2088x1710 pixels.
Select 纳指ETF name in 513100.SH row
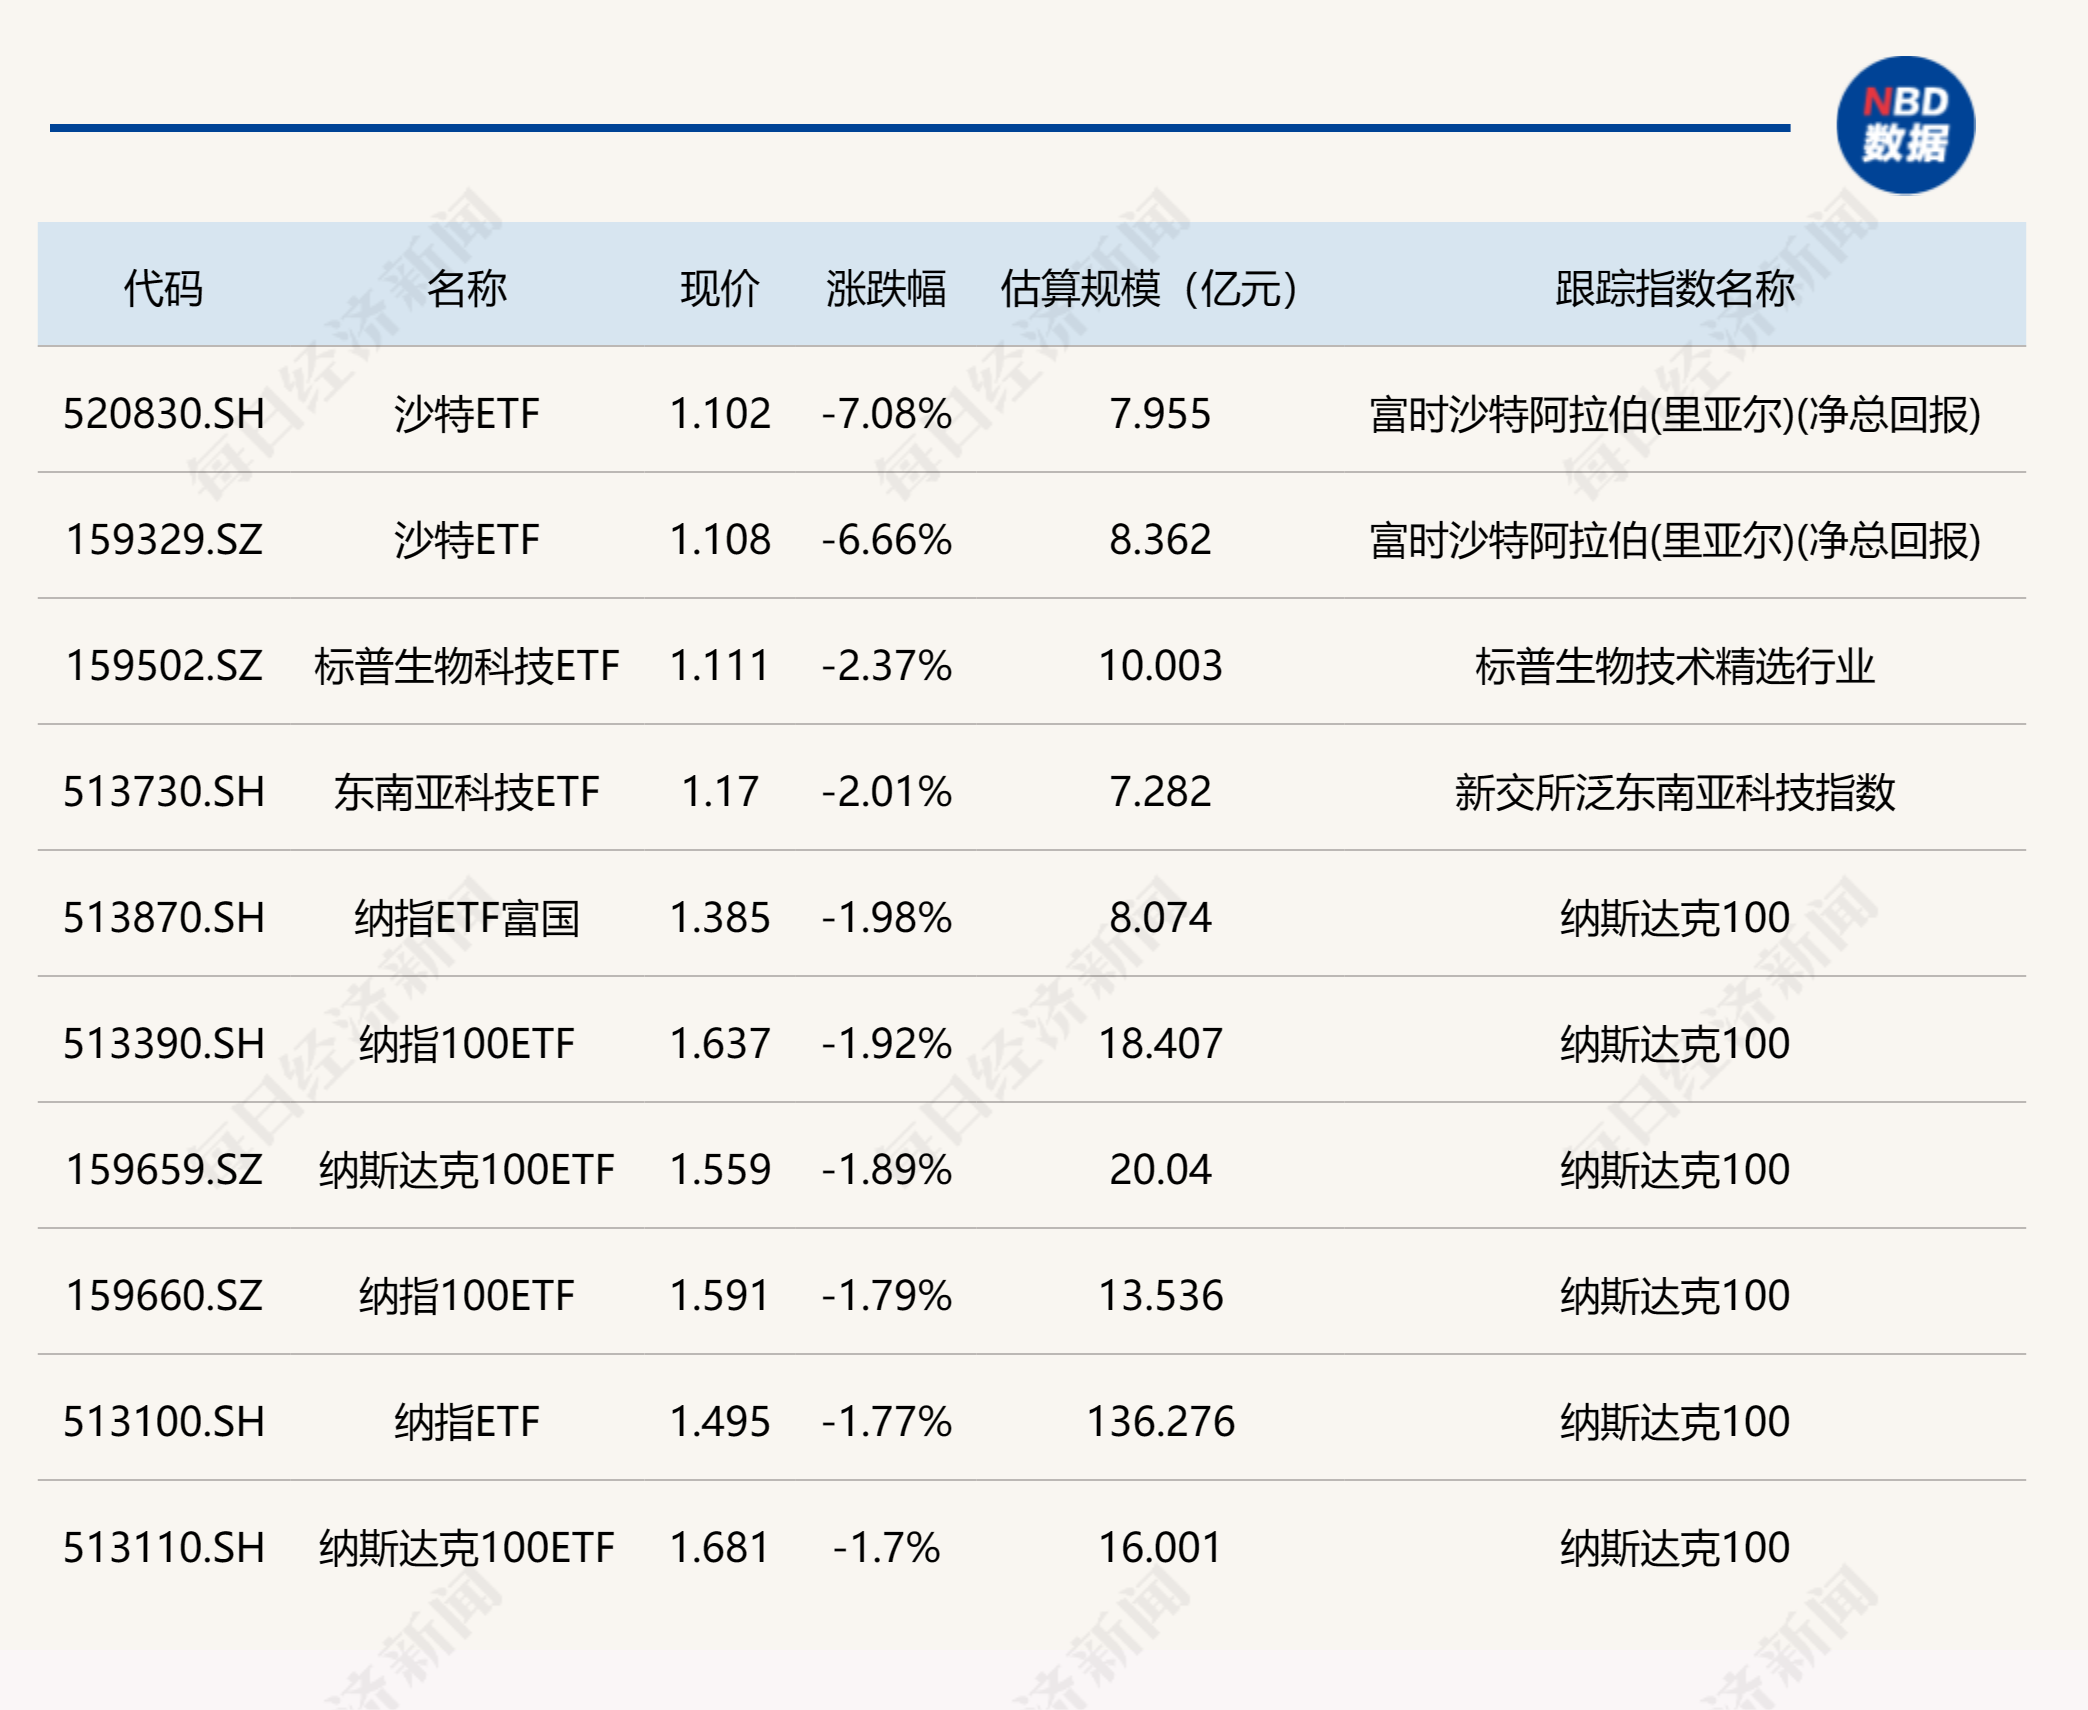click(x=467, y=1422)
